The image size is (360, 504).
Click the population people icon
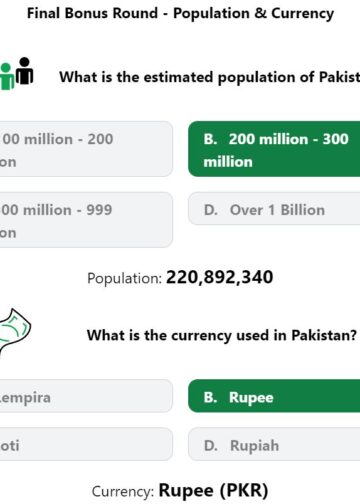[17, 74]
